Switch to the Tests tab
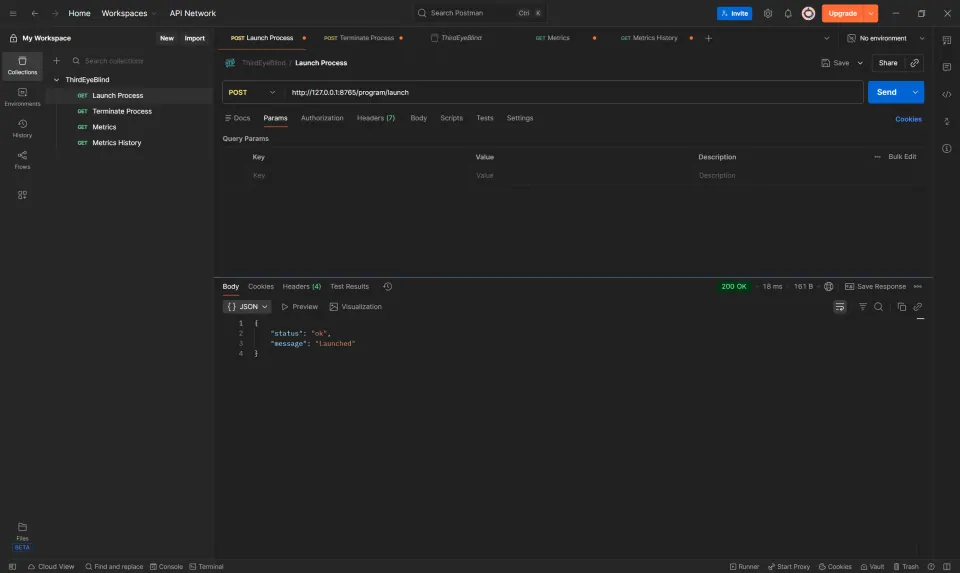 point(484,118)
